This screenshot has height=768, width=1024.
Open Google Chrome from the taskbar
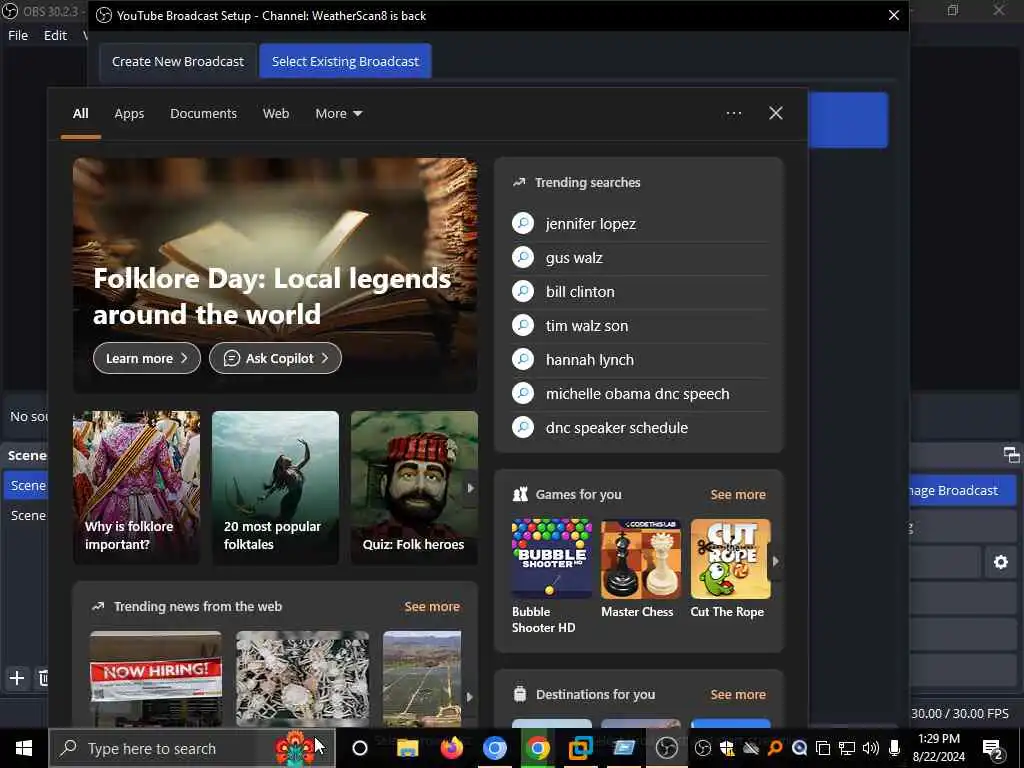tap(537, 748)
